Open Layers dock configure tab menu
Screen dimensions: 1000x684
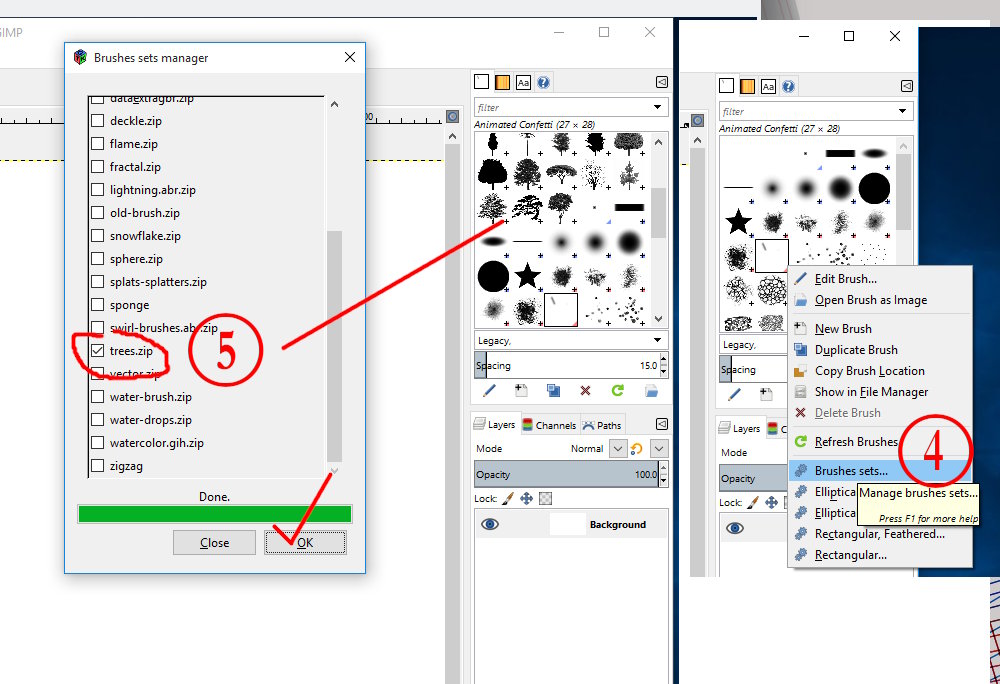click(662, 424)
